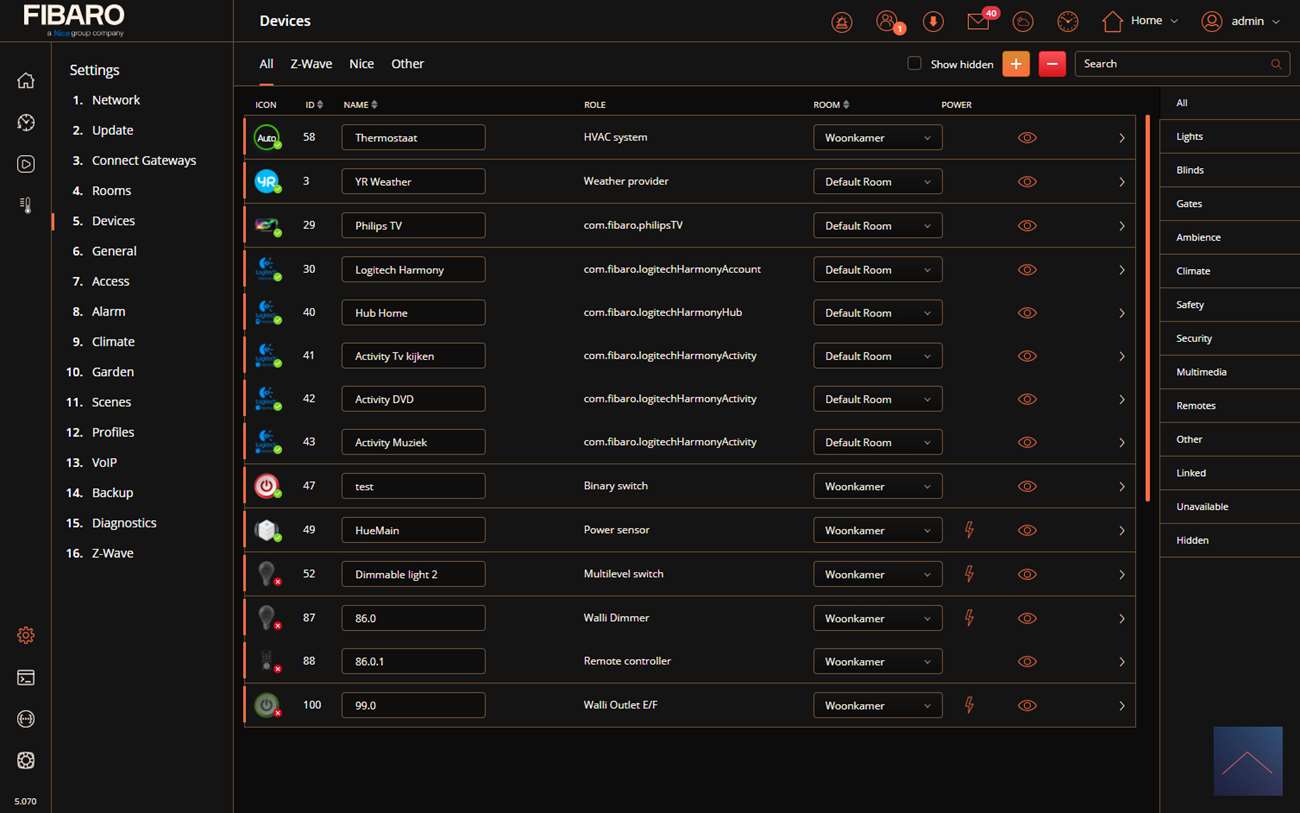Open the alarm siren icon in header
This screenshot has height=813, width=1300.
842,21
